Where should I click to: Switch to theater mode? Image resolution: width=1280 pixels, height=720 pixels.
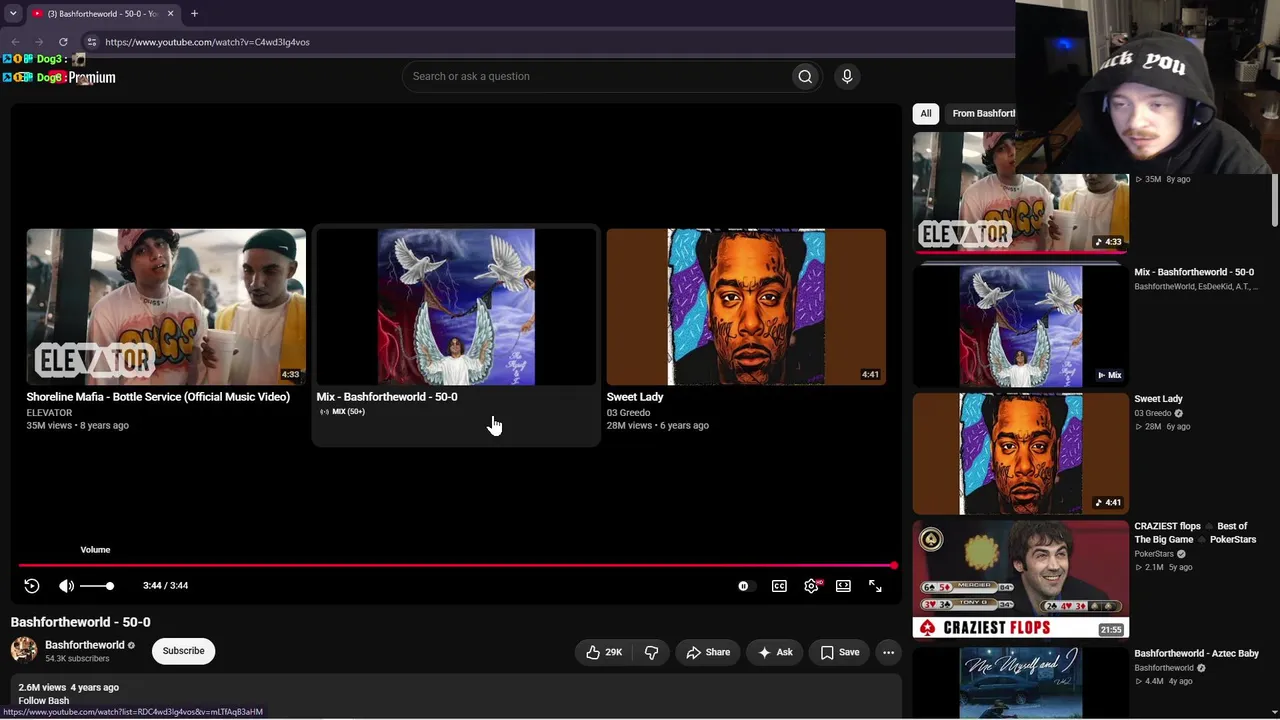click(843, 586)
